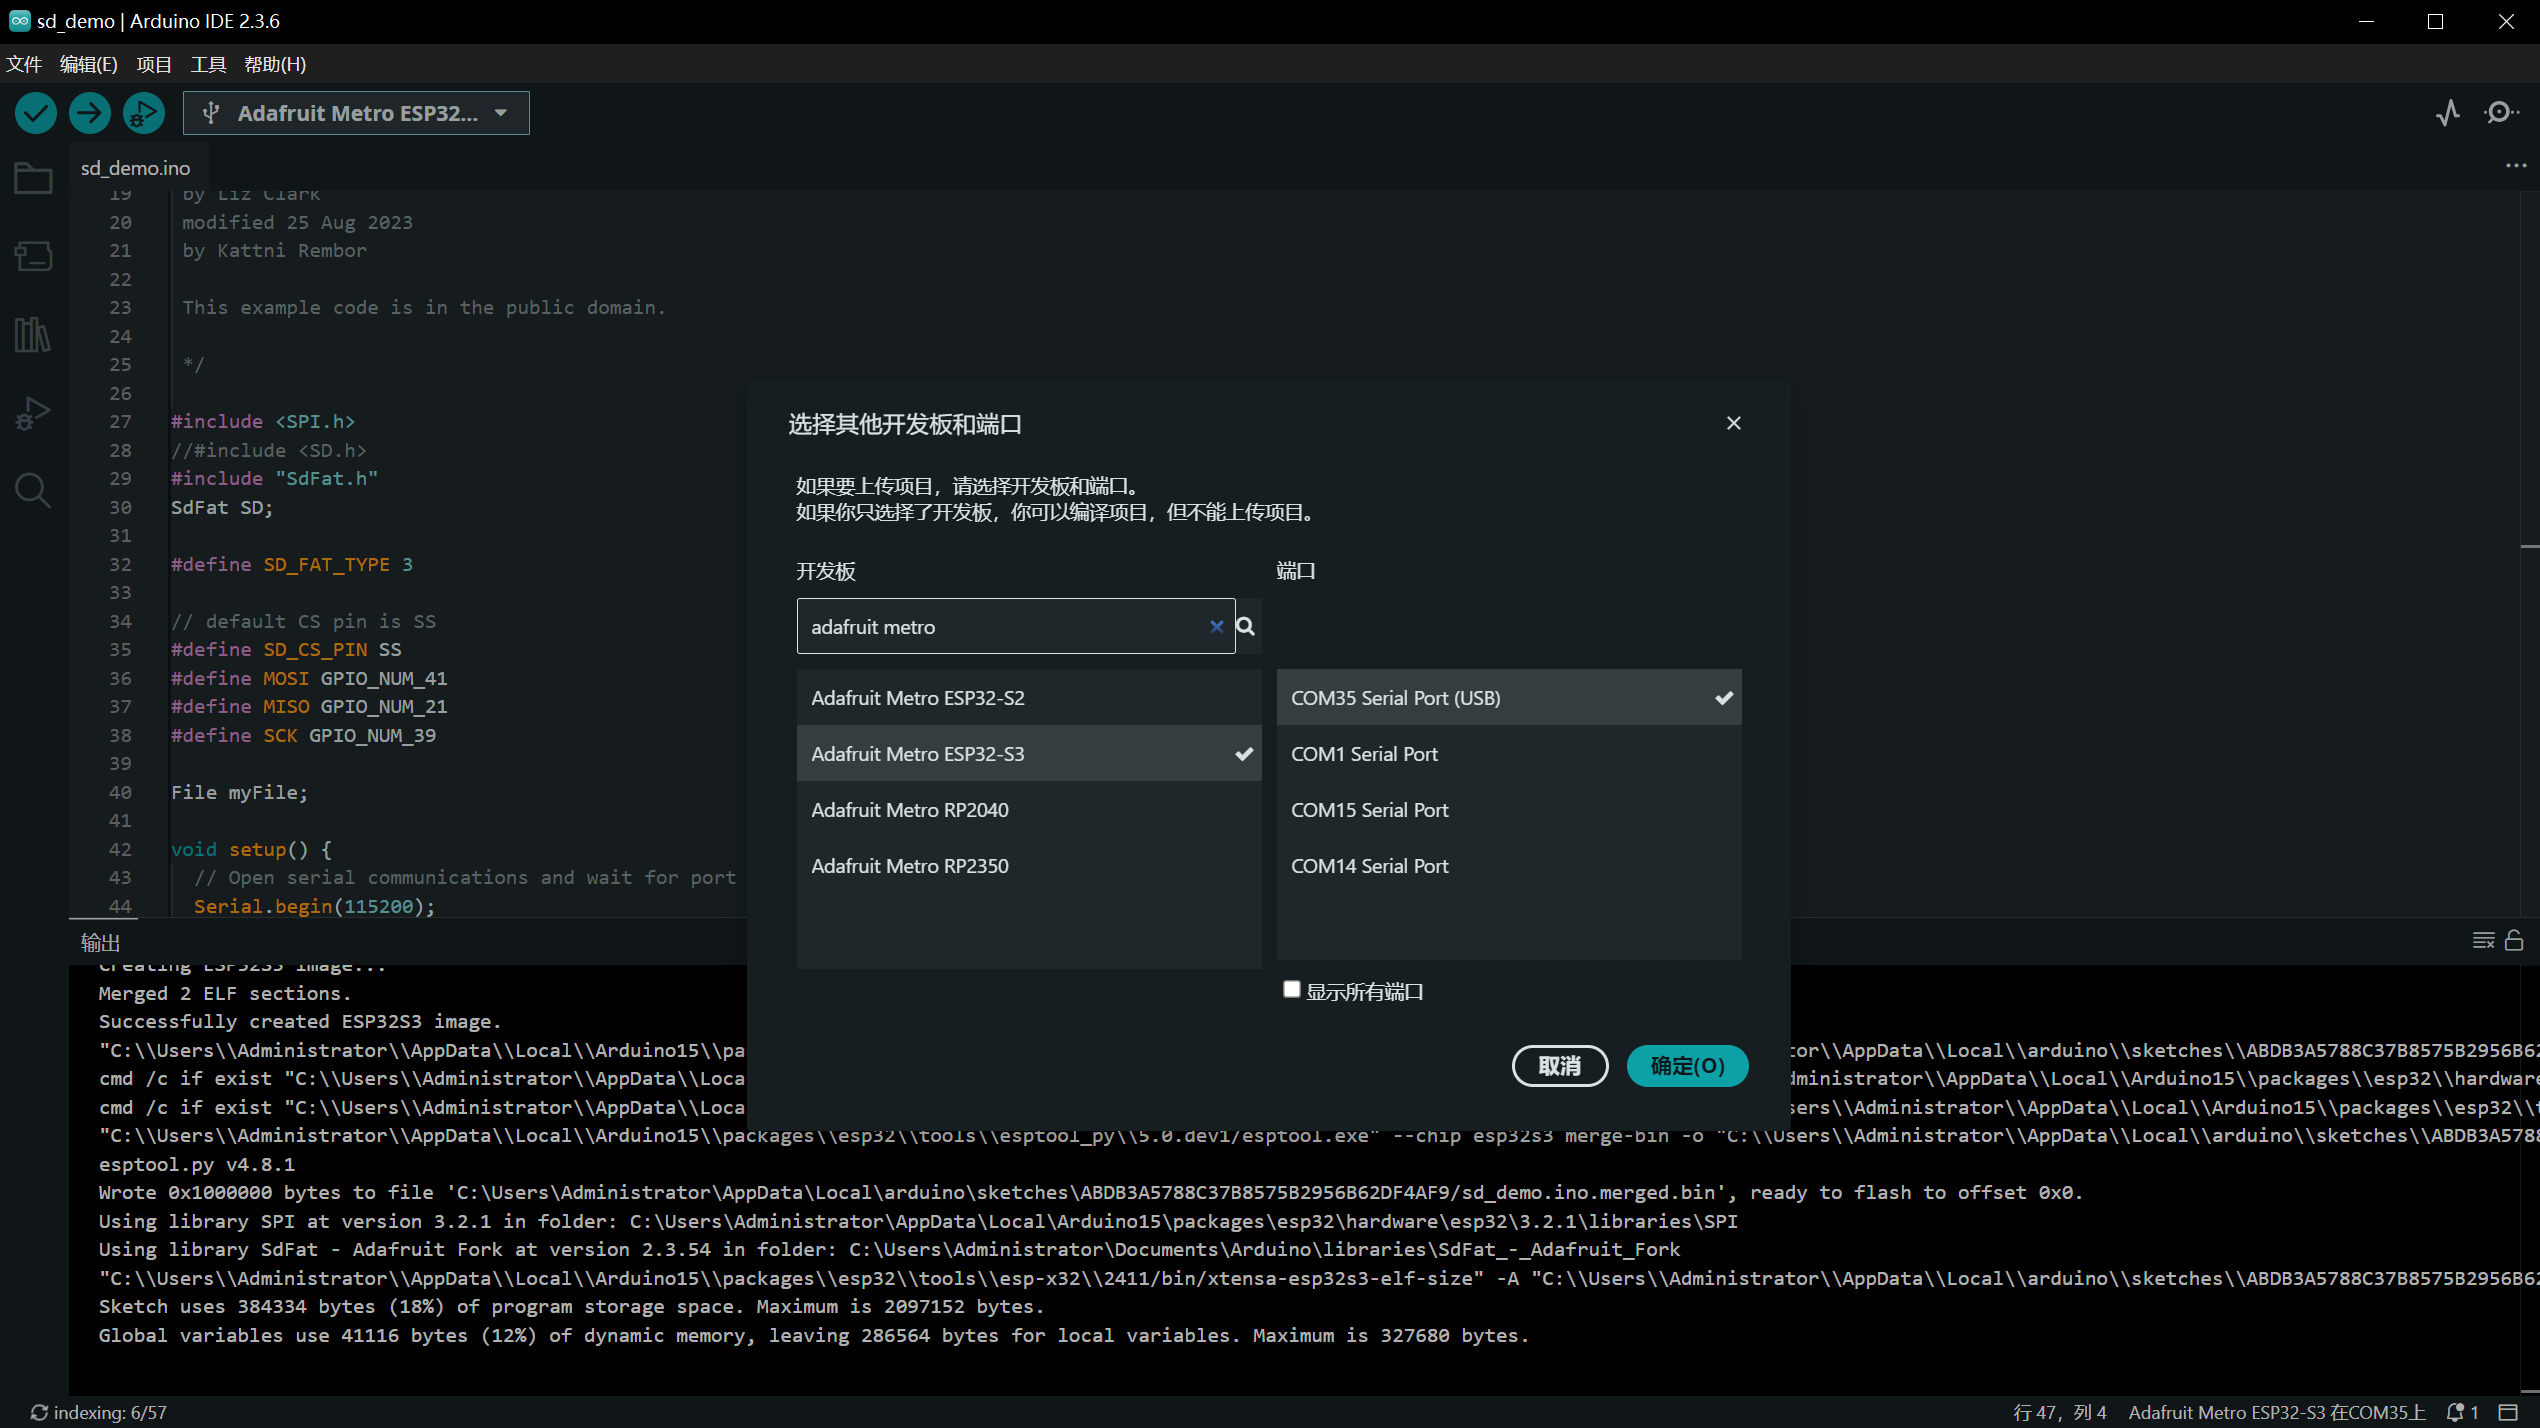Click the Upload arrow button
The height and width of the screenshot is (1428, 2540).
(90, 113)
